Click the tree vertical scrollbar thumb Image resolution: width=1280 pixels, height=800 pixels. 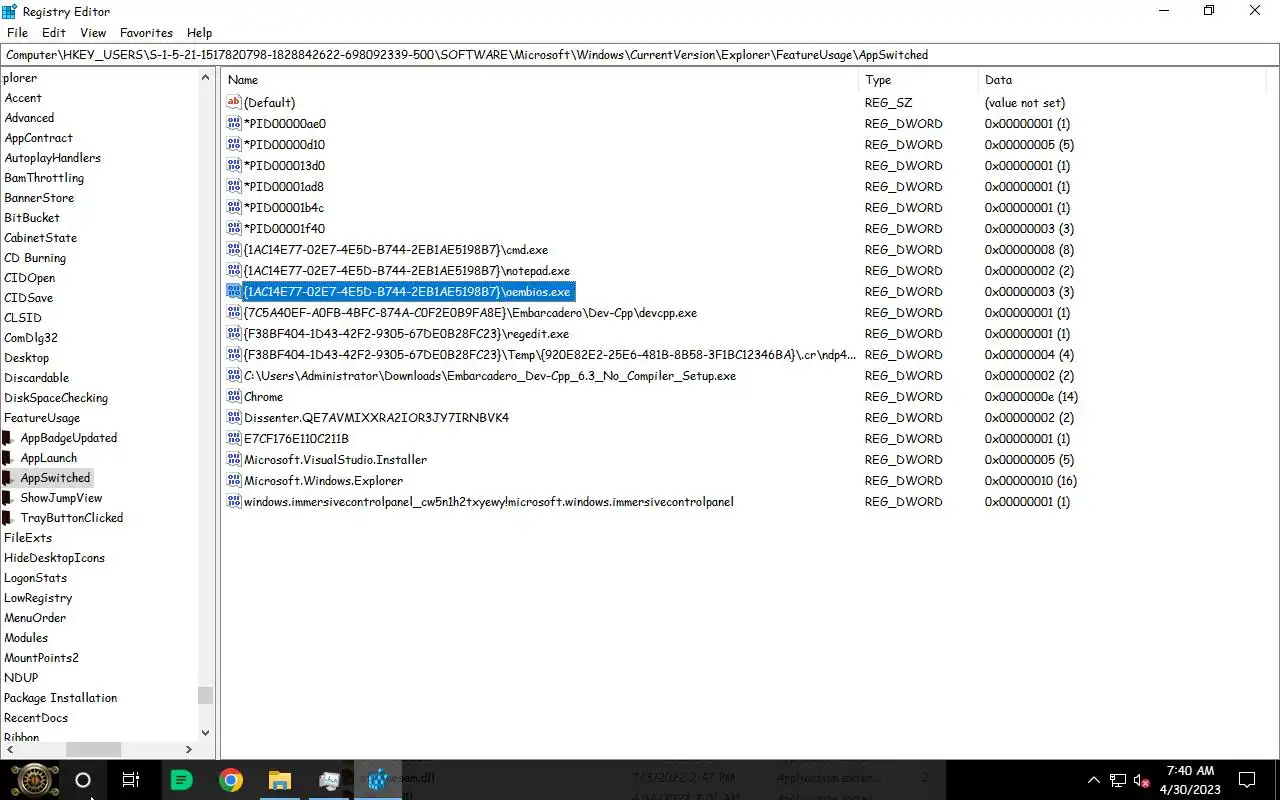point(205,695)
